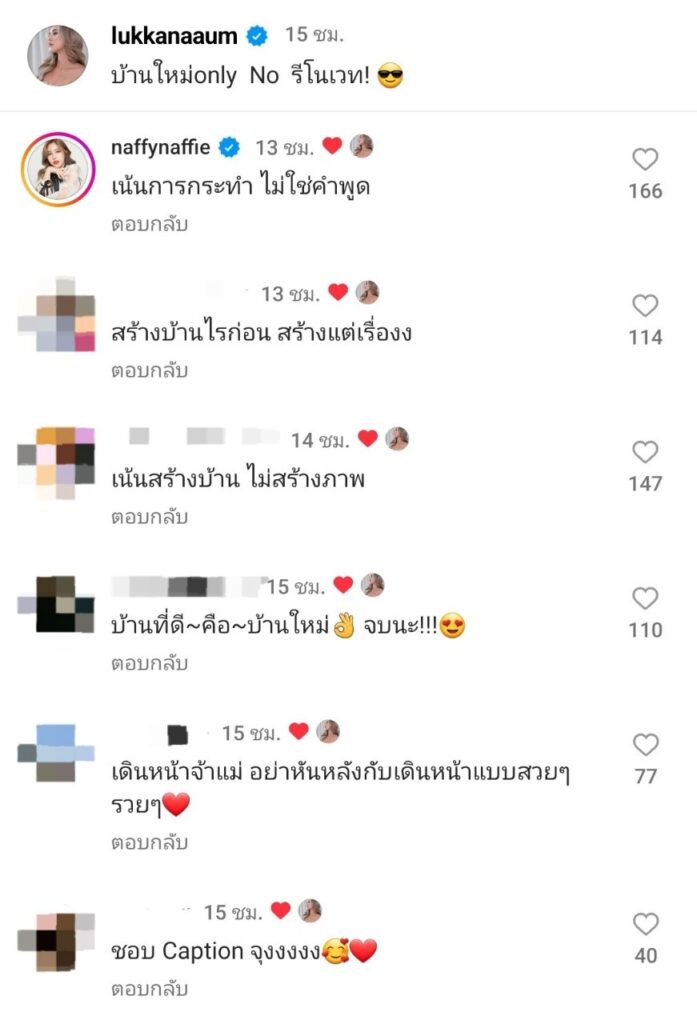Screen dimensions: 697x1024
Task: Reply to 'สร้างบ้านไรก่อน' comment
Action: pyautogui.click(x=150, y=370)
